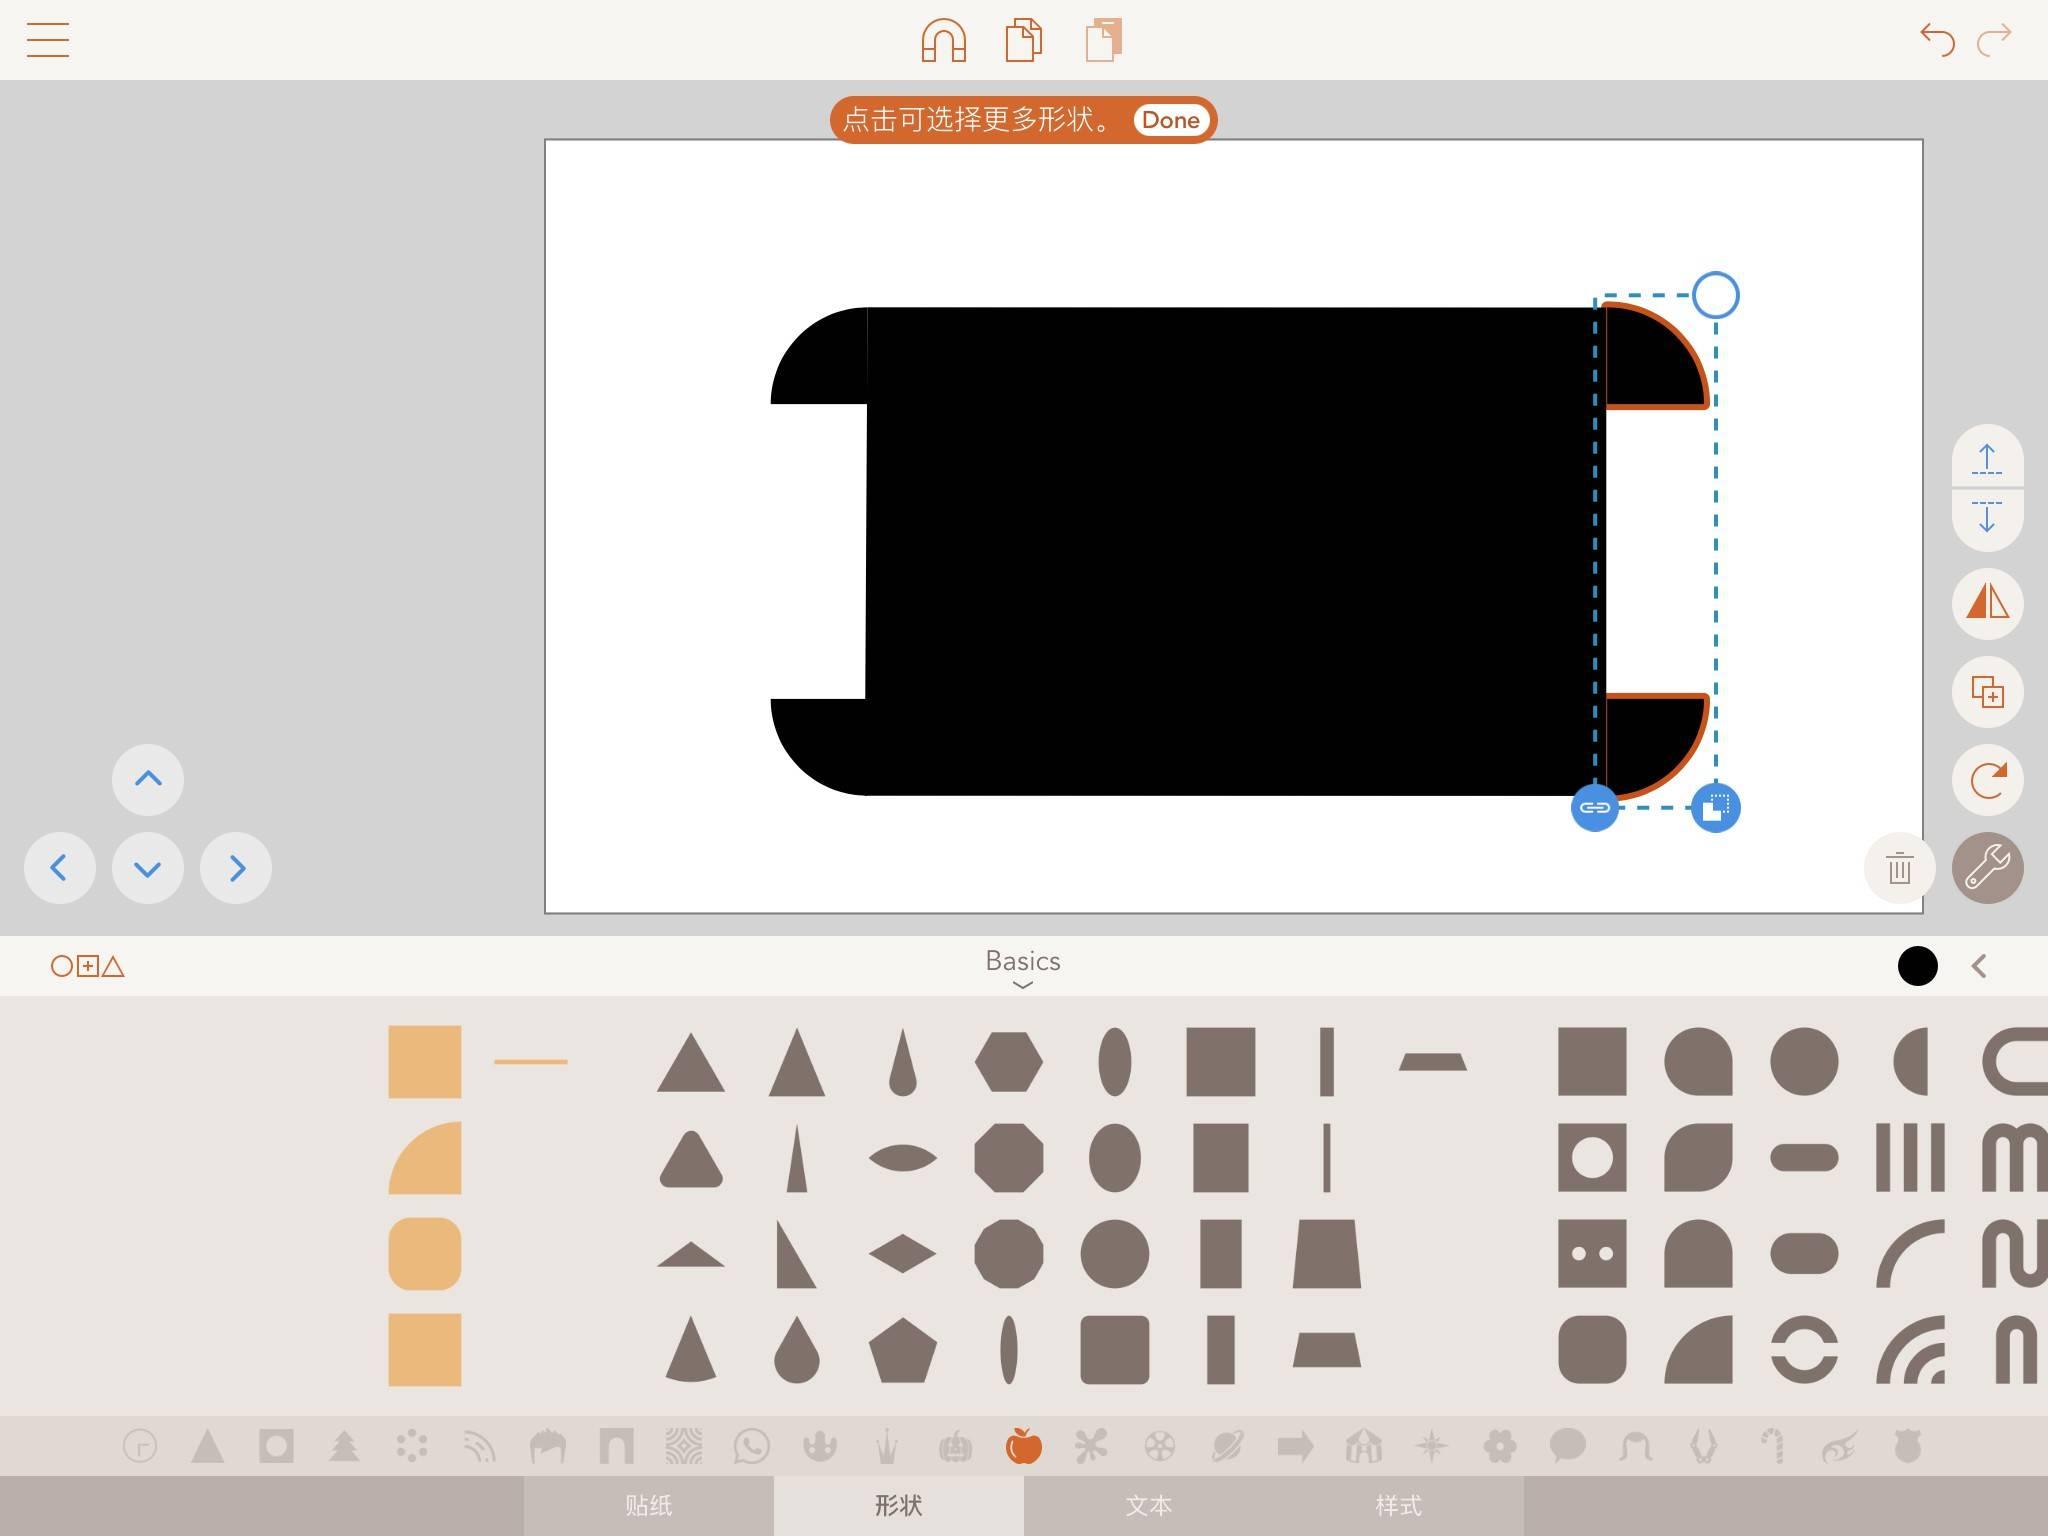Expand the Basics category dropdown
Image resolution: width=2048 pixels, height=1536 pixels.
1022,968
